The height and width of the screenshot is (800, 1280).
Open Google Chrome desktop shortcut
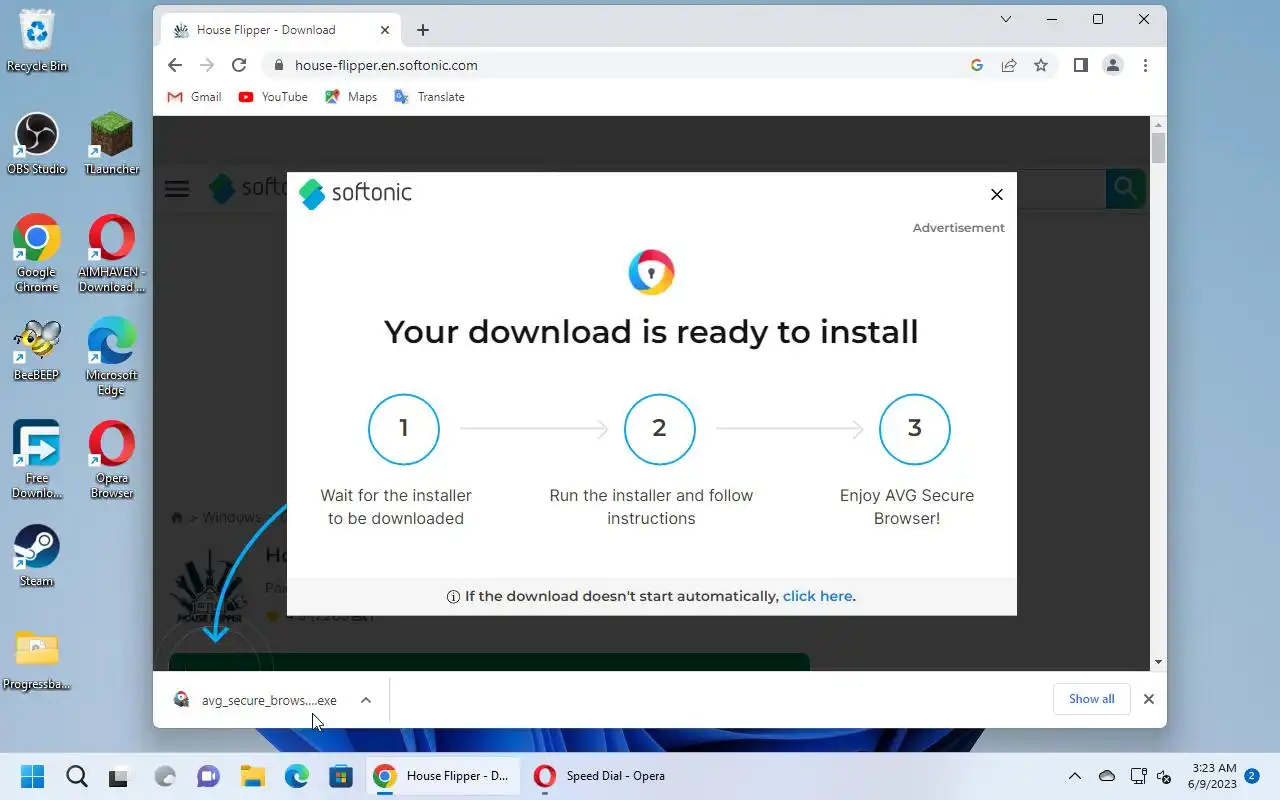(37, 253)
